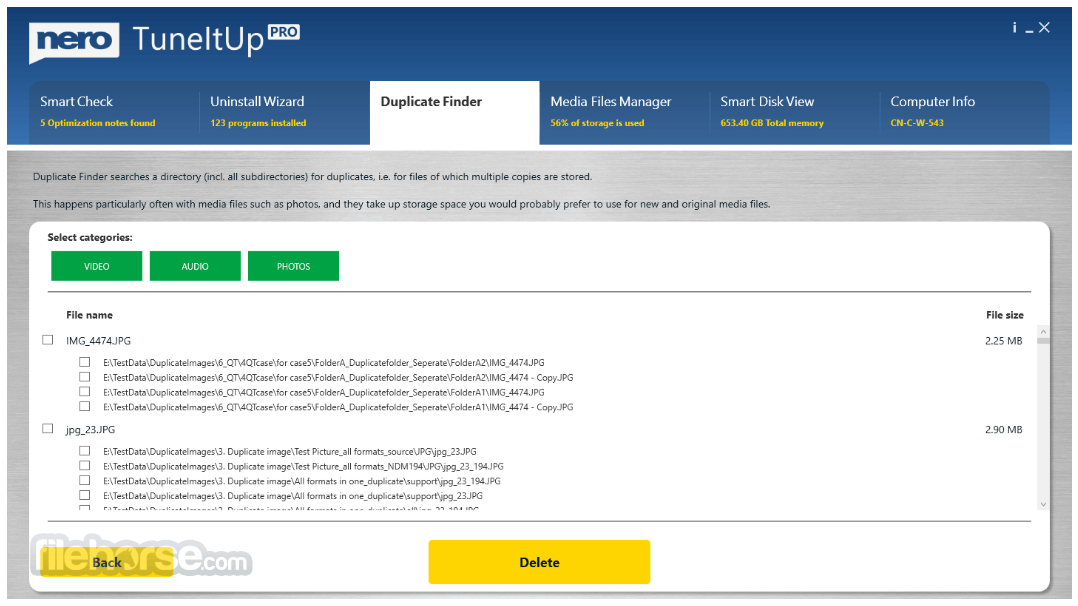Screen dimensions: 1078x606
Task: Click '5 Optimization notes found' text
Action: [x=98, y=123]
